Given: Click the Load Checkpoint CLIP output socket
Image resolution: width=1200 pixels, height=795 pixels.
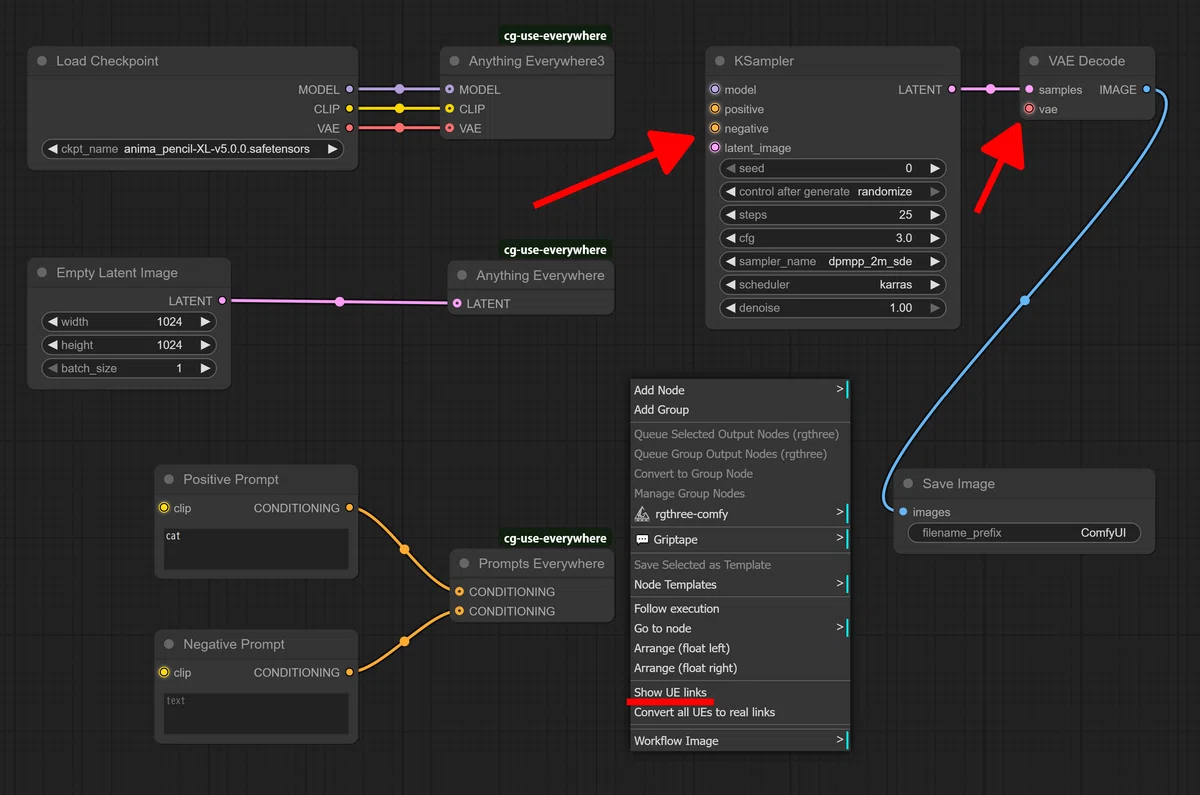Looking at the screenshot, I should pos(349,108).
